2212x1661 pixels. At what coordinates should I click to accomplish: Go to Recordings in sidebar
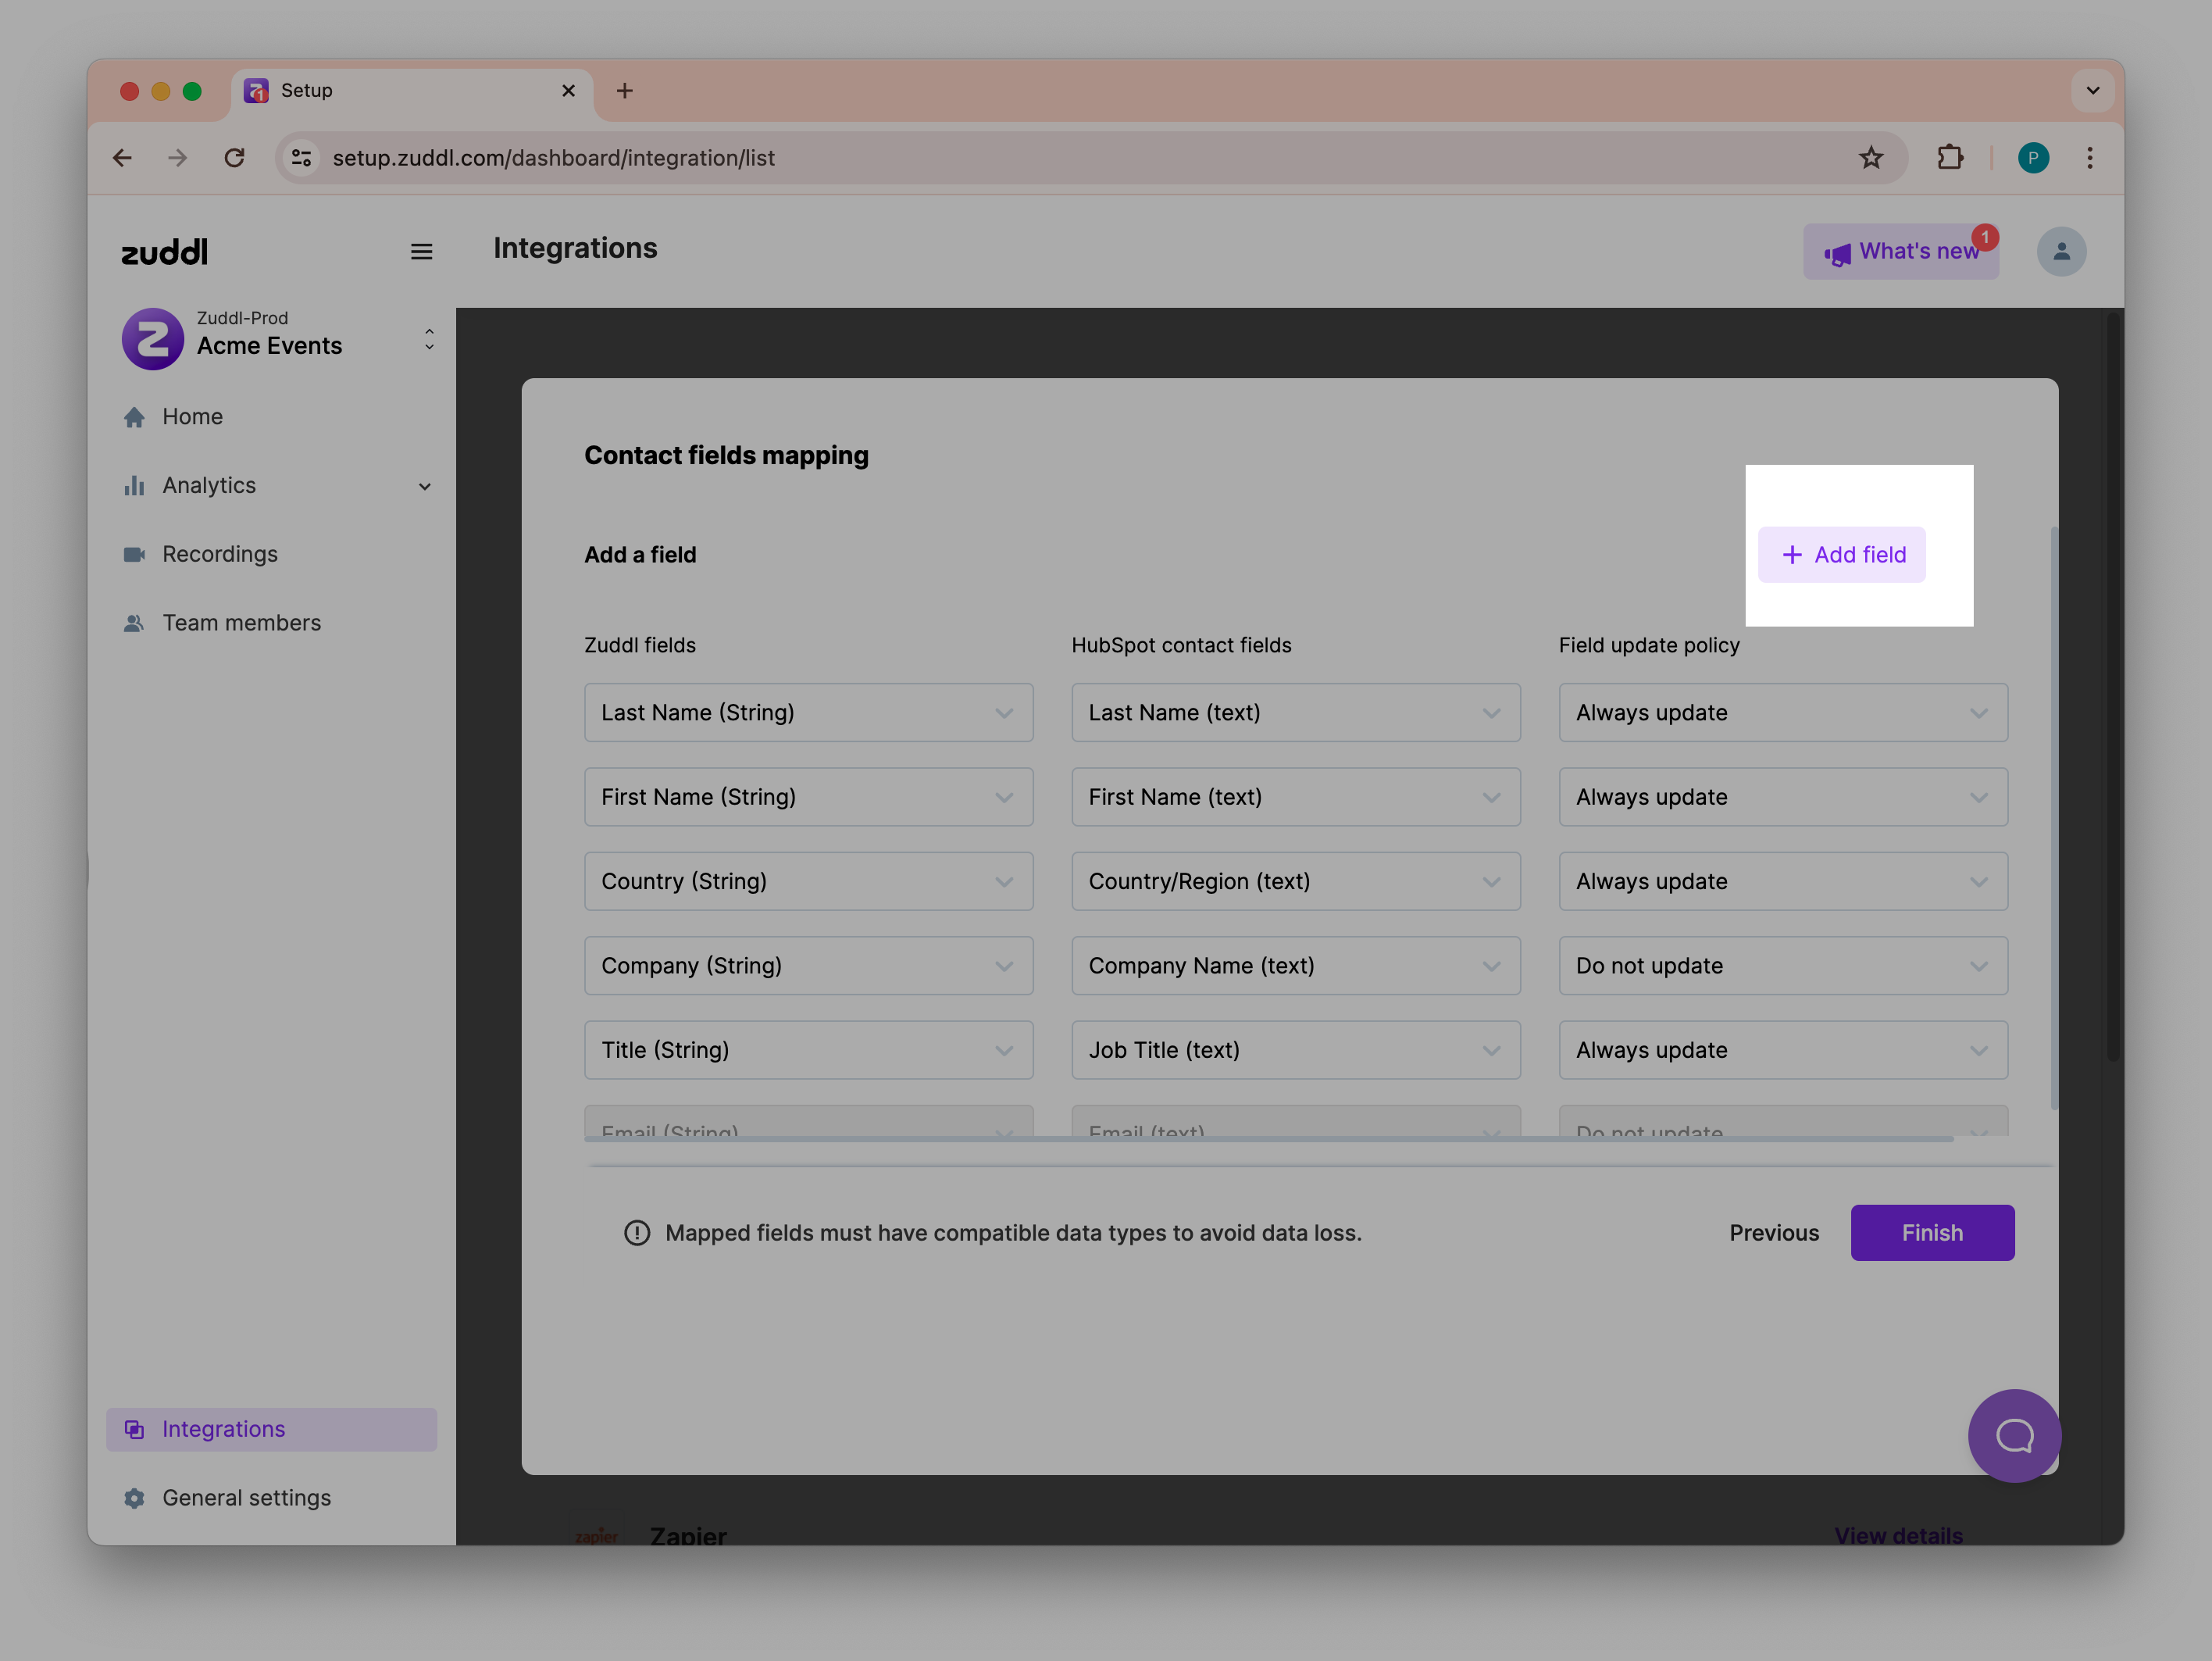click(x=220, y=554)
